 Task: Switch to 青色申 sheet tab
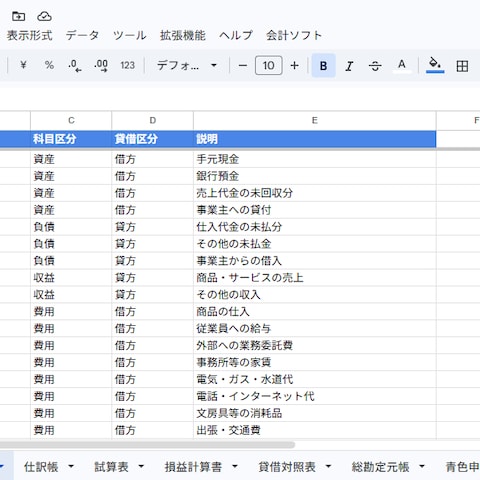point(462,467)
